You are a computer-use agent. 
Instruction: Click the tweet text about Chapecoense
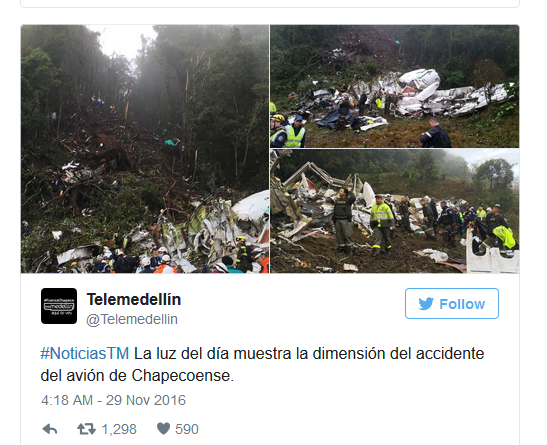point(262,364)
